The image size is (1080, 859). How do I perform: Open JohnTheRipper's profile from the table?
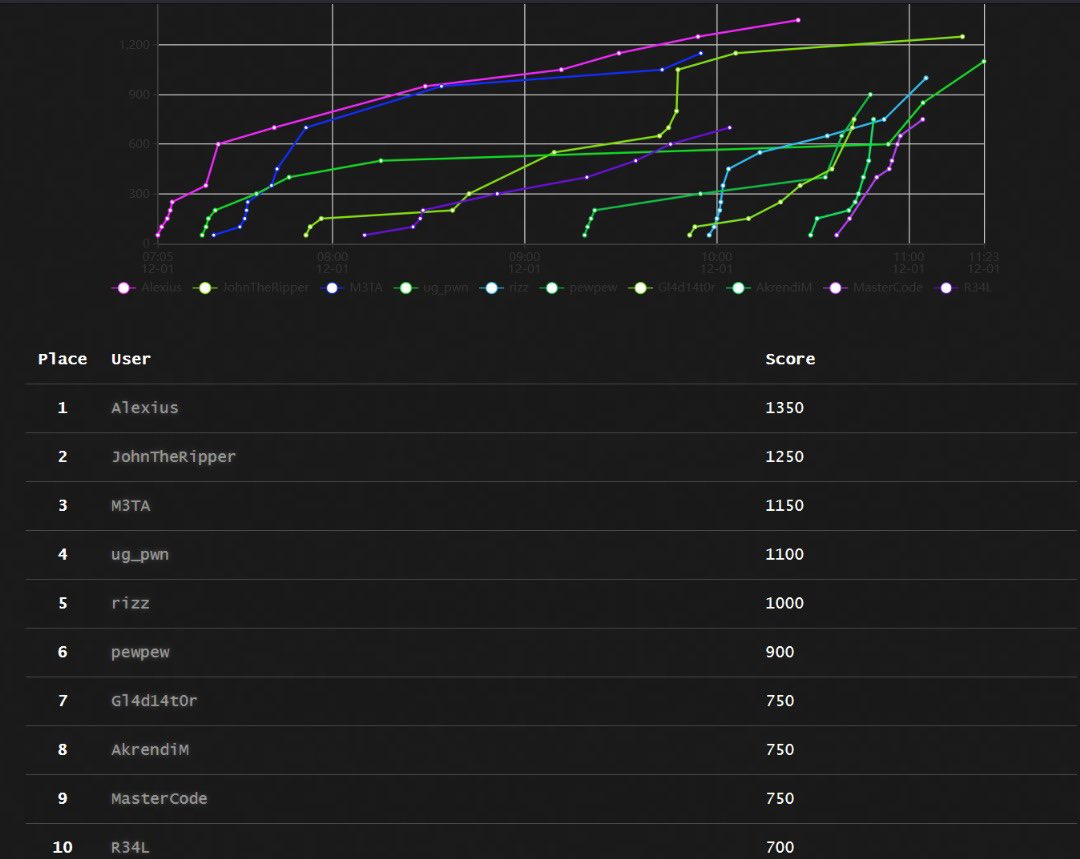(174, 457)
